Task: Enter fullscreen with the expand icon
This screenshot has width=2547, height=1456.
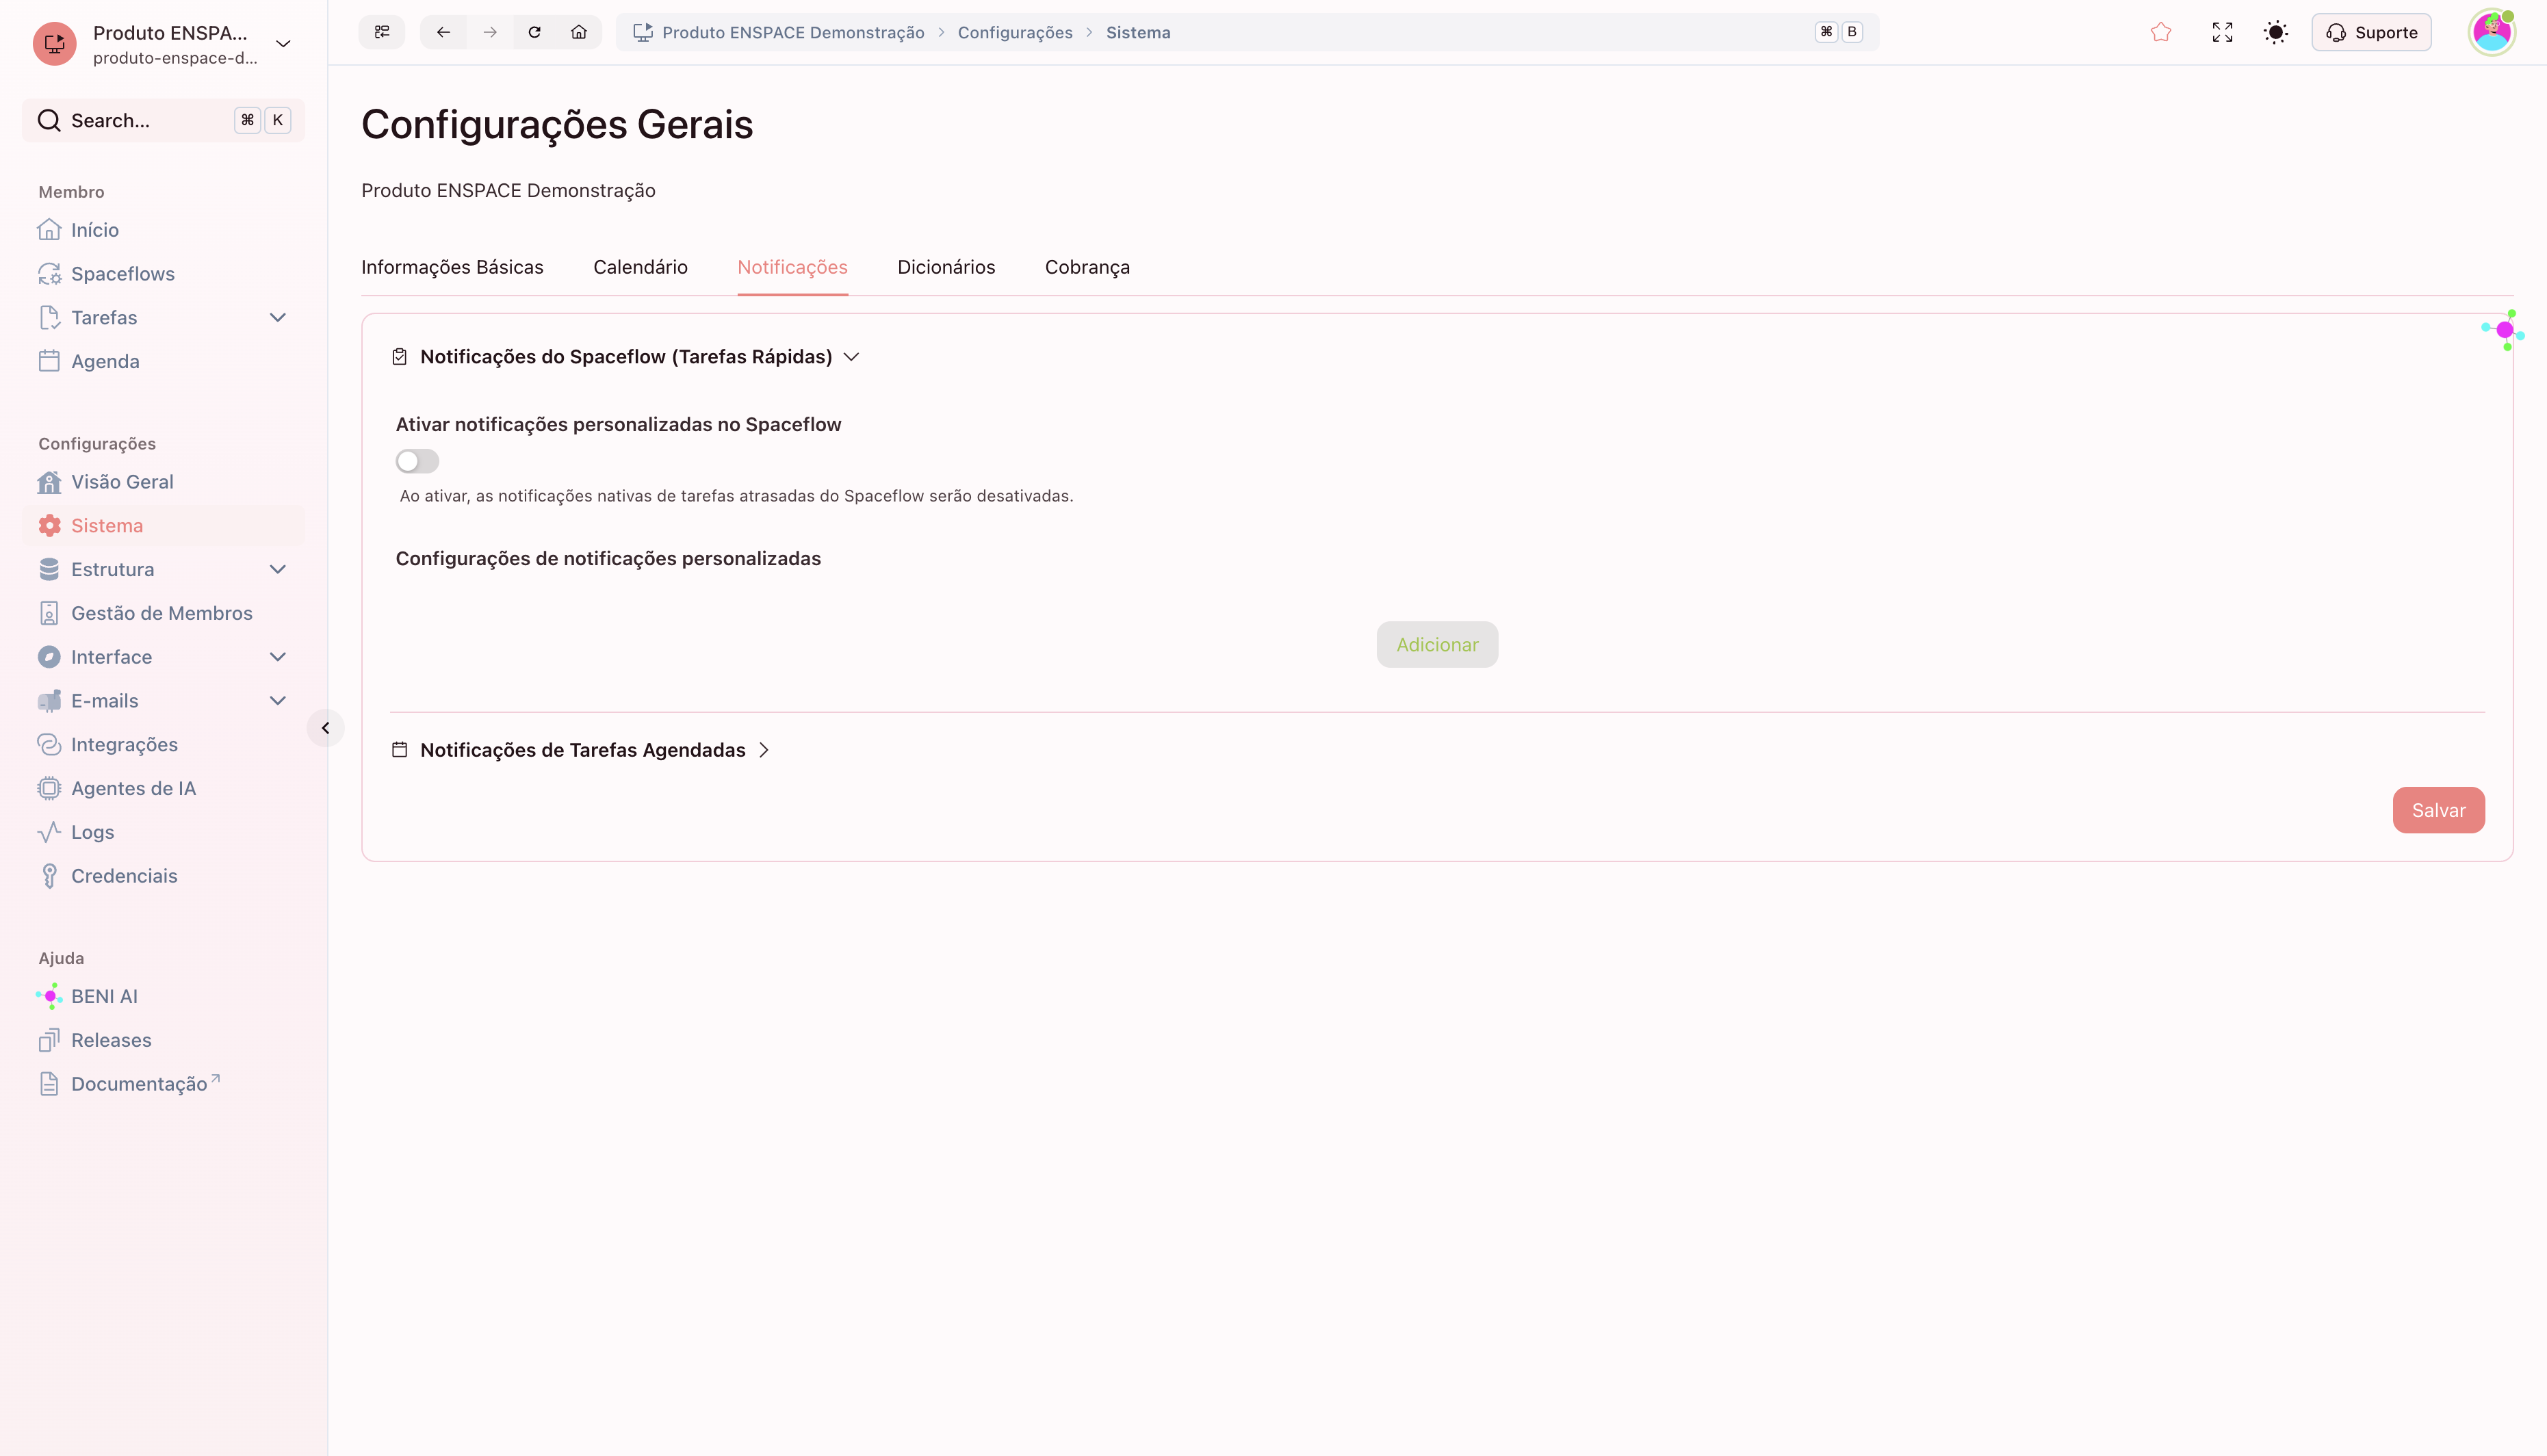Action: tap(2222, 32)
